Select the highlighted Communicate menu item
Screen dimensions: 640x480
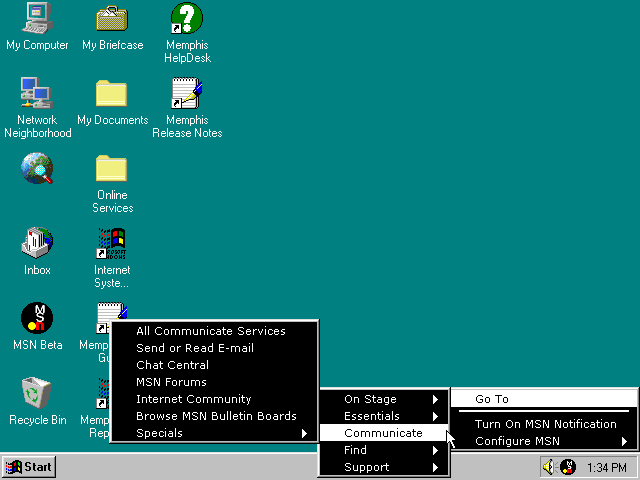click(x=384, y=433)
